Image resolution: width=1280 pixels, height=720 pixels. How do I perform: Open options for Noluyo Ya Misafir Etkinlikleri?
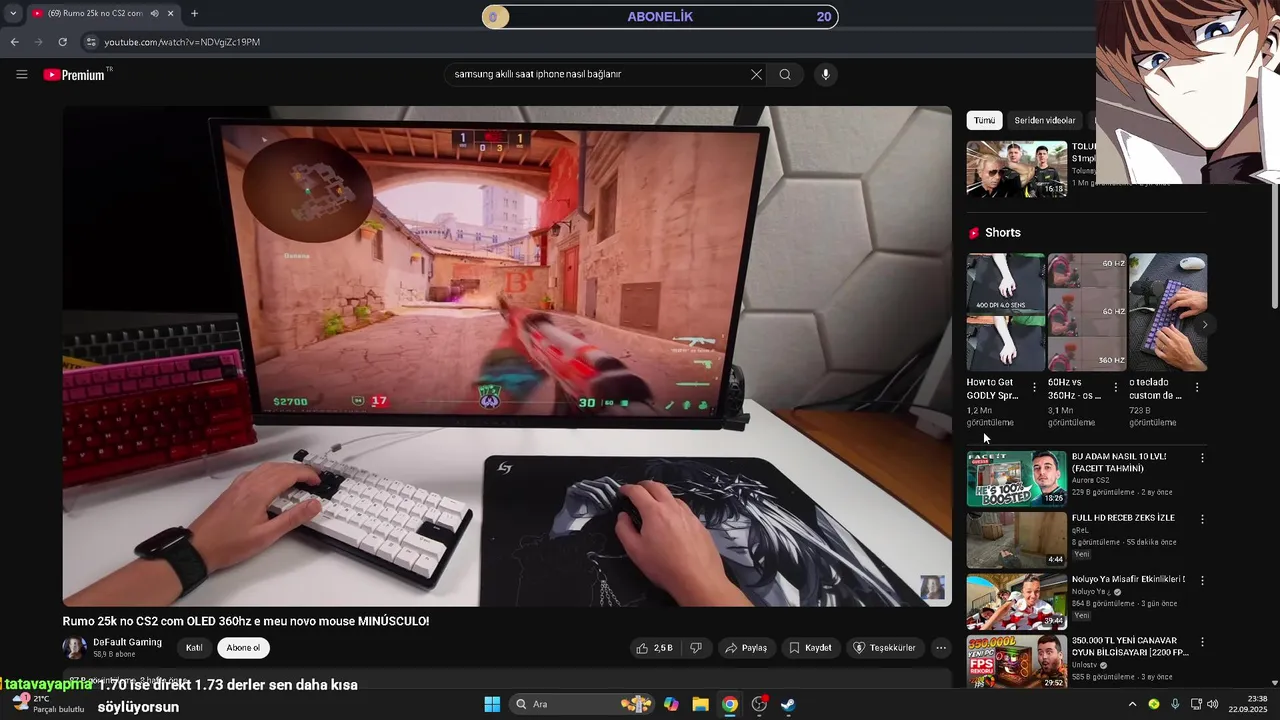pyautogui.click(x=1202, y=580)
